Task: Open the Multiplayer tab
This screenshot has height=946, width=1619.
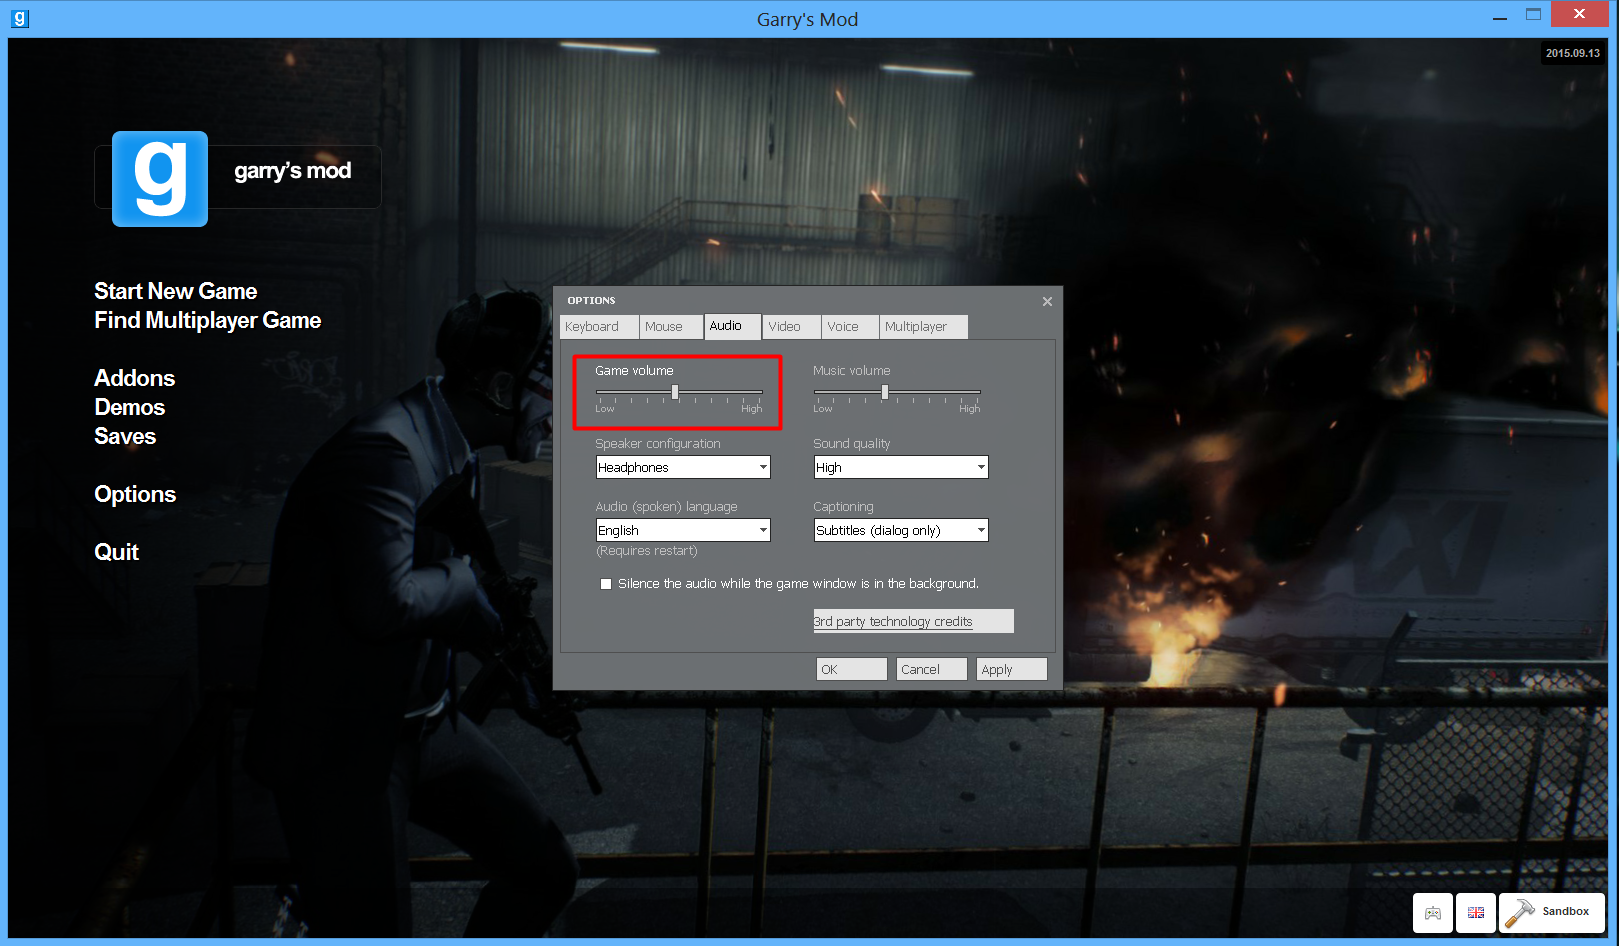Action: [924, 327]
